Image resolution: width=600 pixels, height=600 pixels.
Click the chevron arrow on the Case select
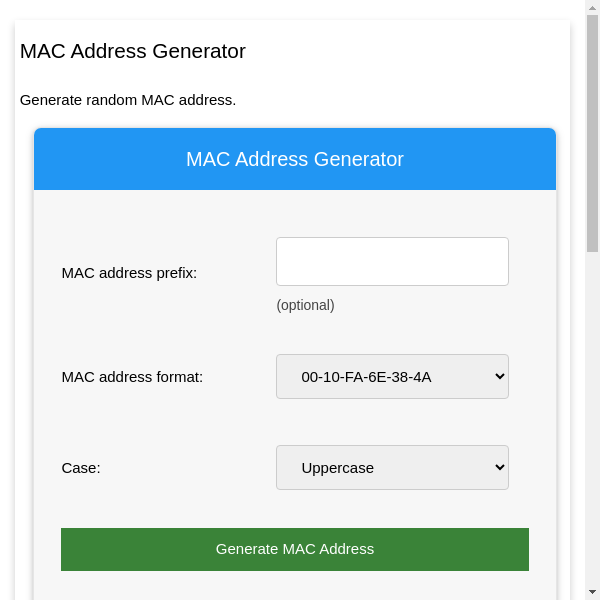tap(500, 467)
